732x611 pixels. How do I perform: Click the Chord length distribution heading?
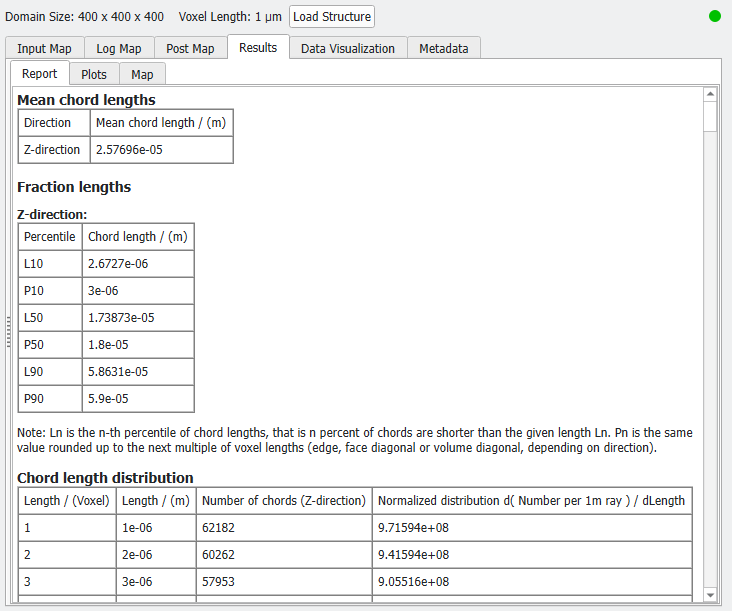click(105, 478)
